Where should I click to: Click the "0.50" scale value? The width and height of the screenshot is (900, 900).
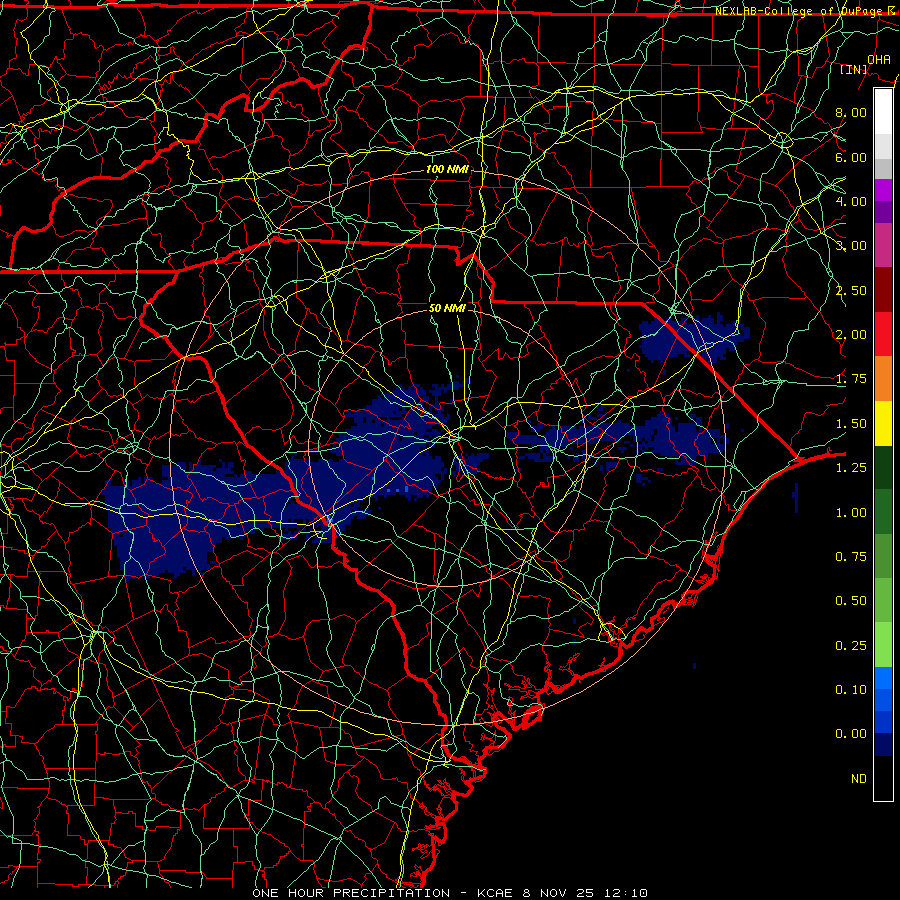(x=851, y=600)
